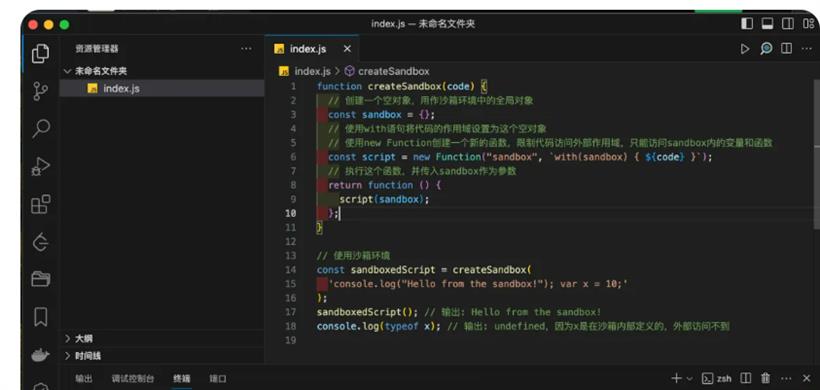The image size is (820, 390).
Task: Click the blue magnifier icon in editor toolbar
Action: point(766,49)
